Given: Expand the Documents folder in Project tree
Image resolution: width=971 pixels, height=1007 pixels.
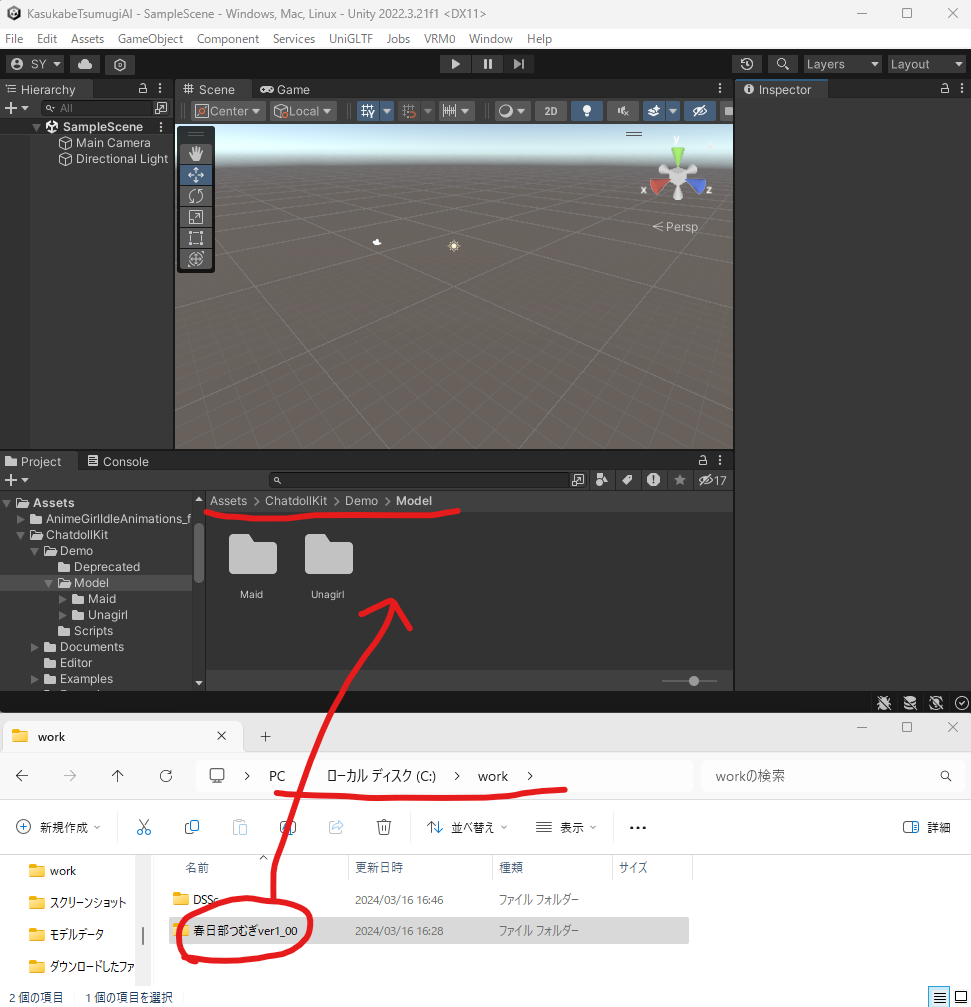Looking at the screenshot, I should [x=35, y=647].
